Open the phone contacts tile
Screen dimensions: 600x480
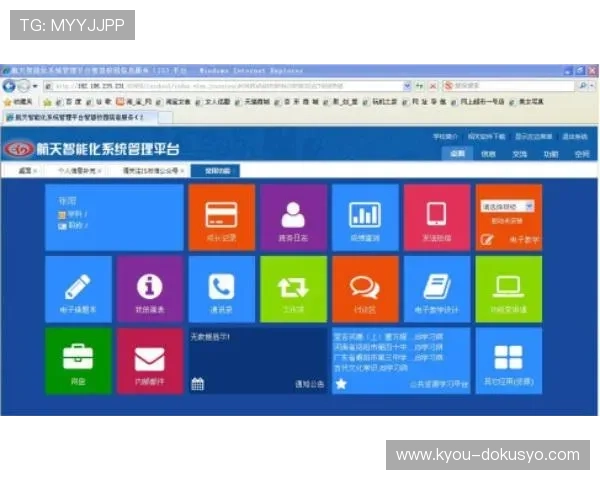[222, 289]
